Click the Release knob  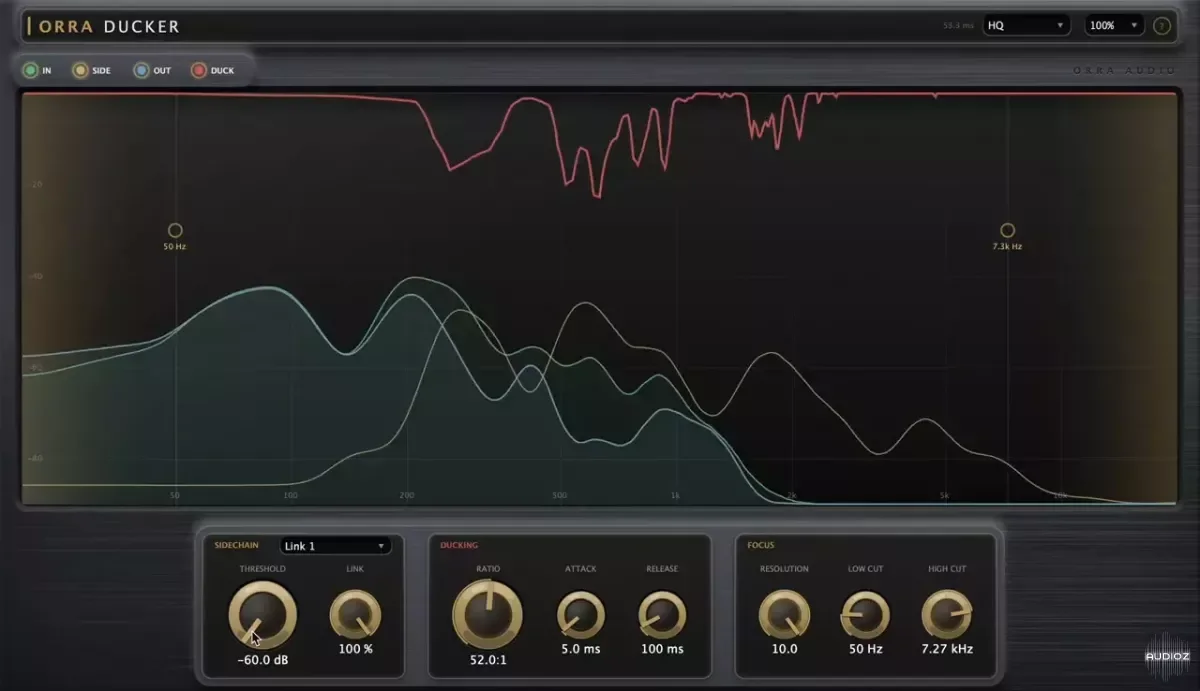coord(662,615)
